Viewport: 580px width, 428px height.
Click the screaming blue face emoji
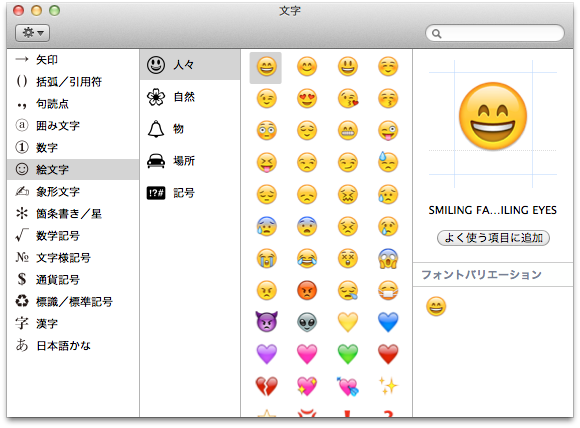(388, 258)
